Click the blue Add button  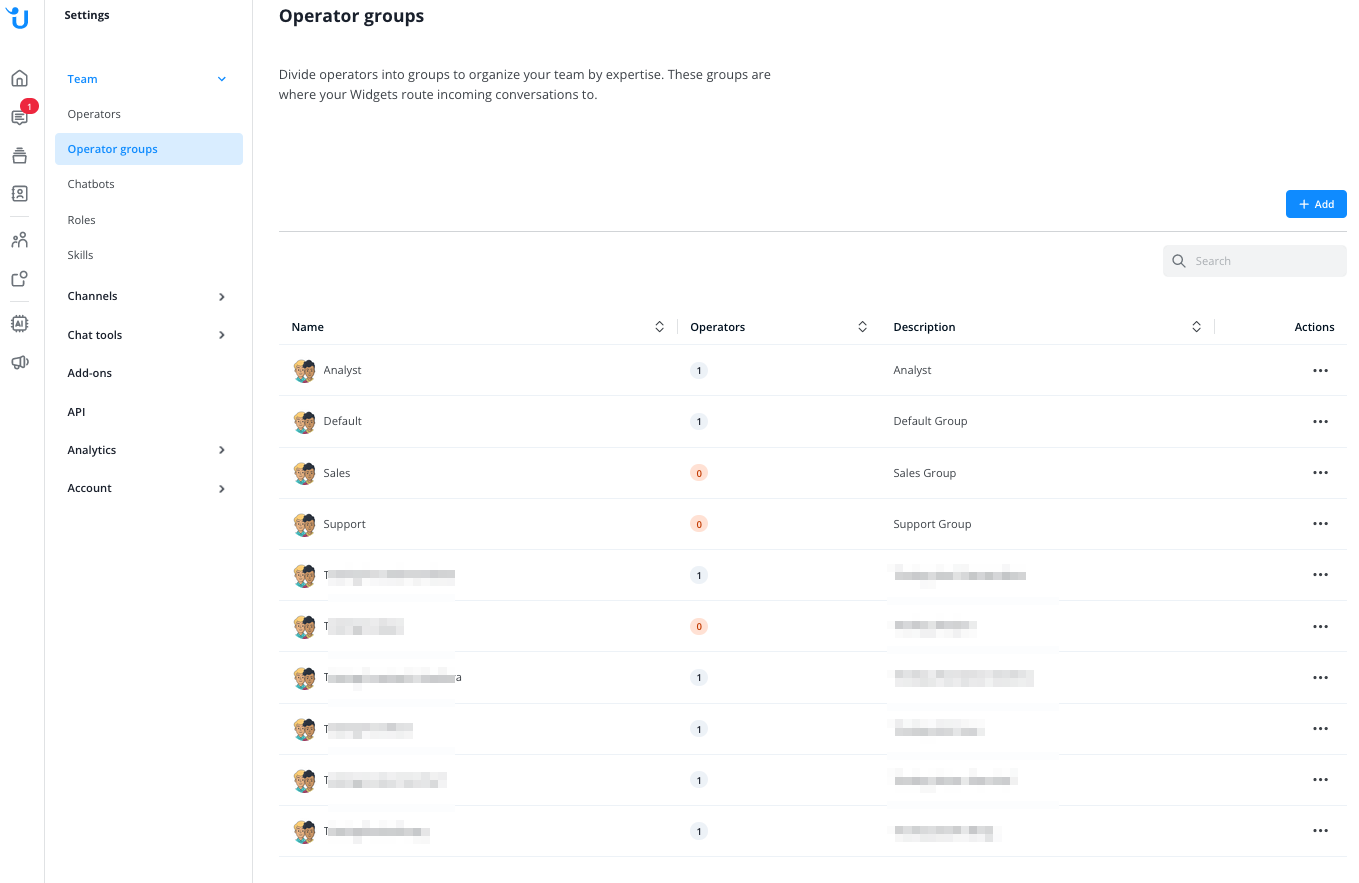(x=1316, y=204)
